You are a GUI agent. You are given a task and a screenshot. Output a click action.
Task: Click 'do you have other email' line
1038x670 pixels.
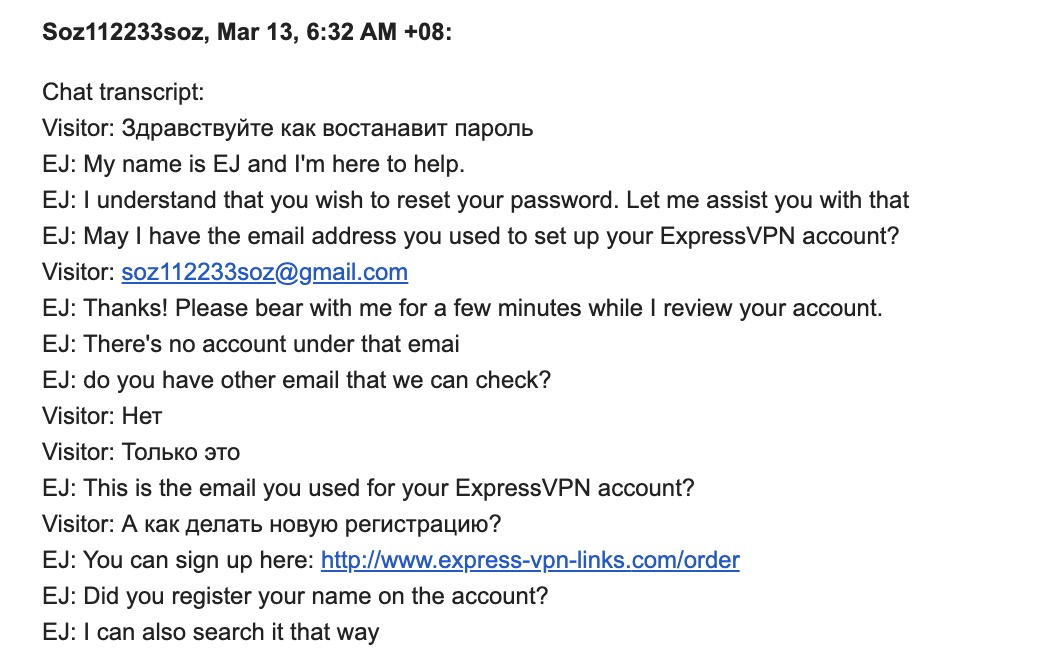coord(297,380)
